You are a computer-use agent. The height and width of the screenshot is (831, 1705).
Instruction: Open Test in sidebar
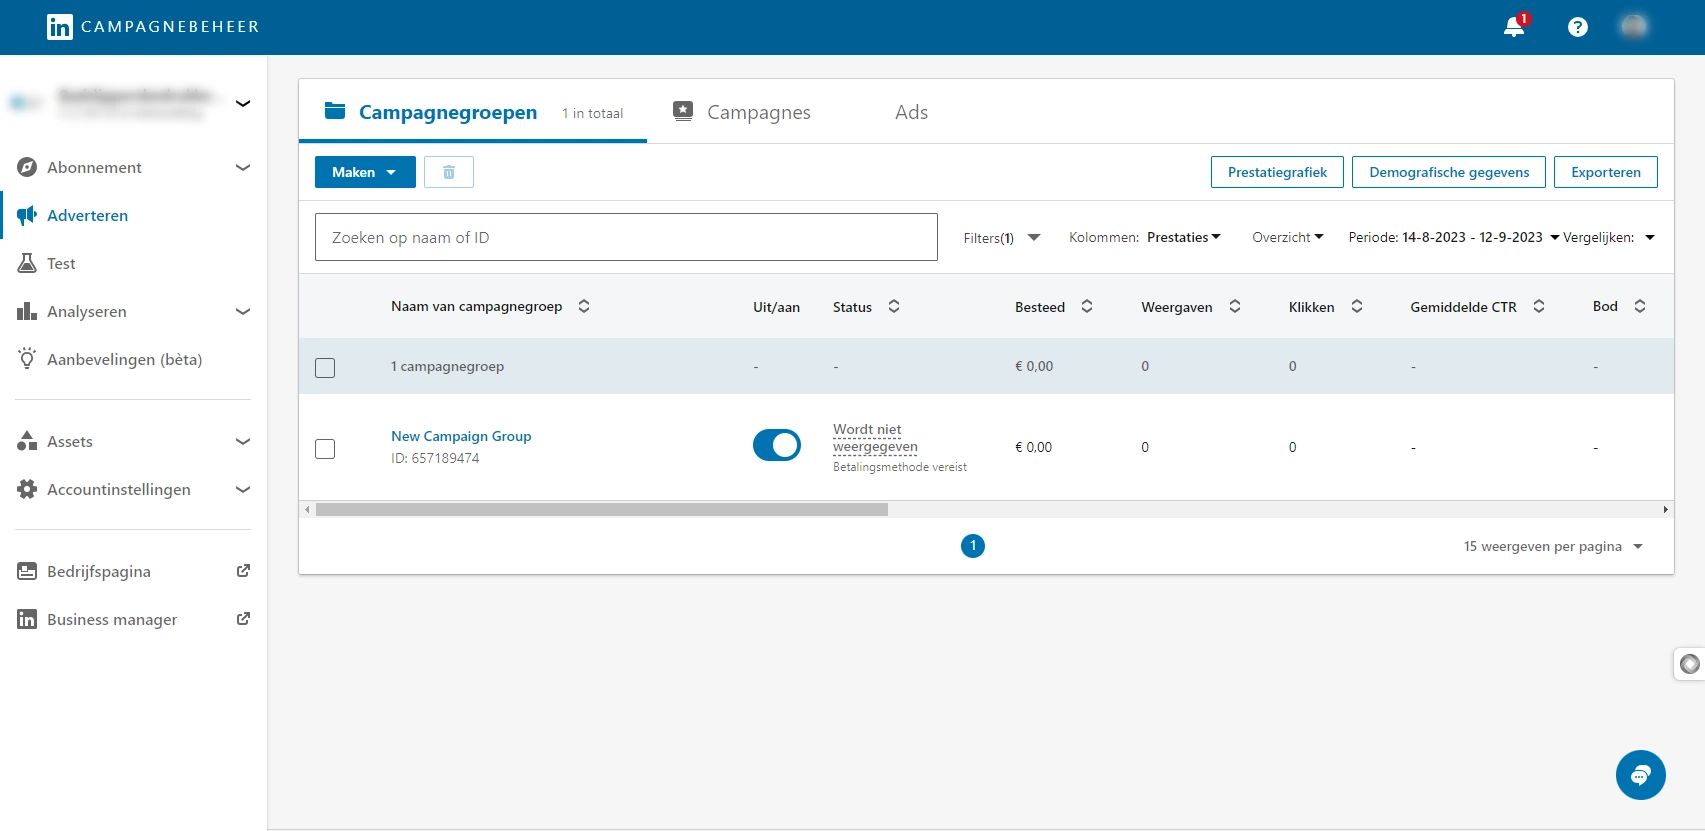click(x=61, y=263)
